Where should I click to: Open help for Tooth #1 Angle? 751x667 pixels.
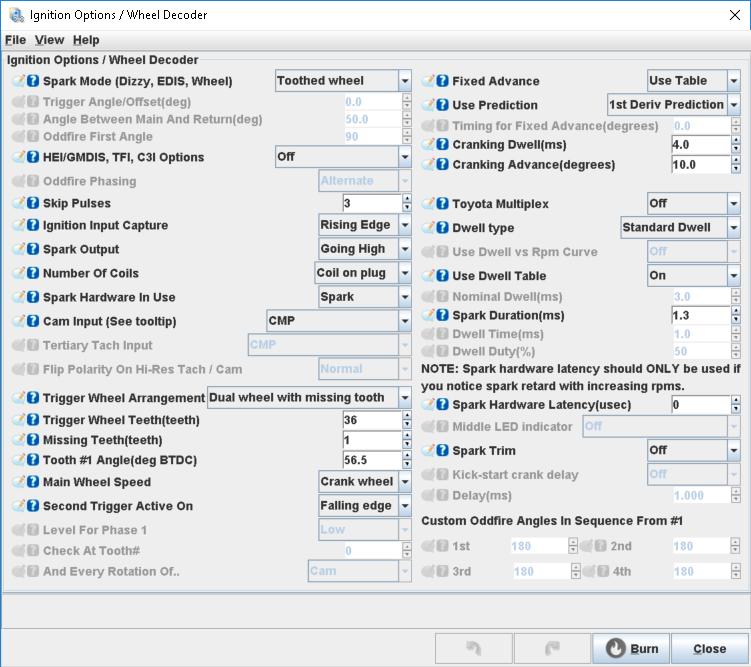33,459
